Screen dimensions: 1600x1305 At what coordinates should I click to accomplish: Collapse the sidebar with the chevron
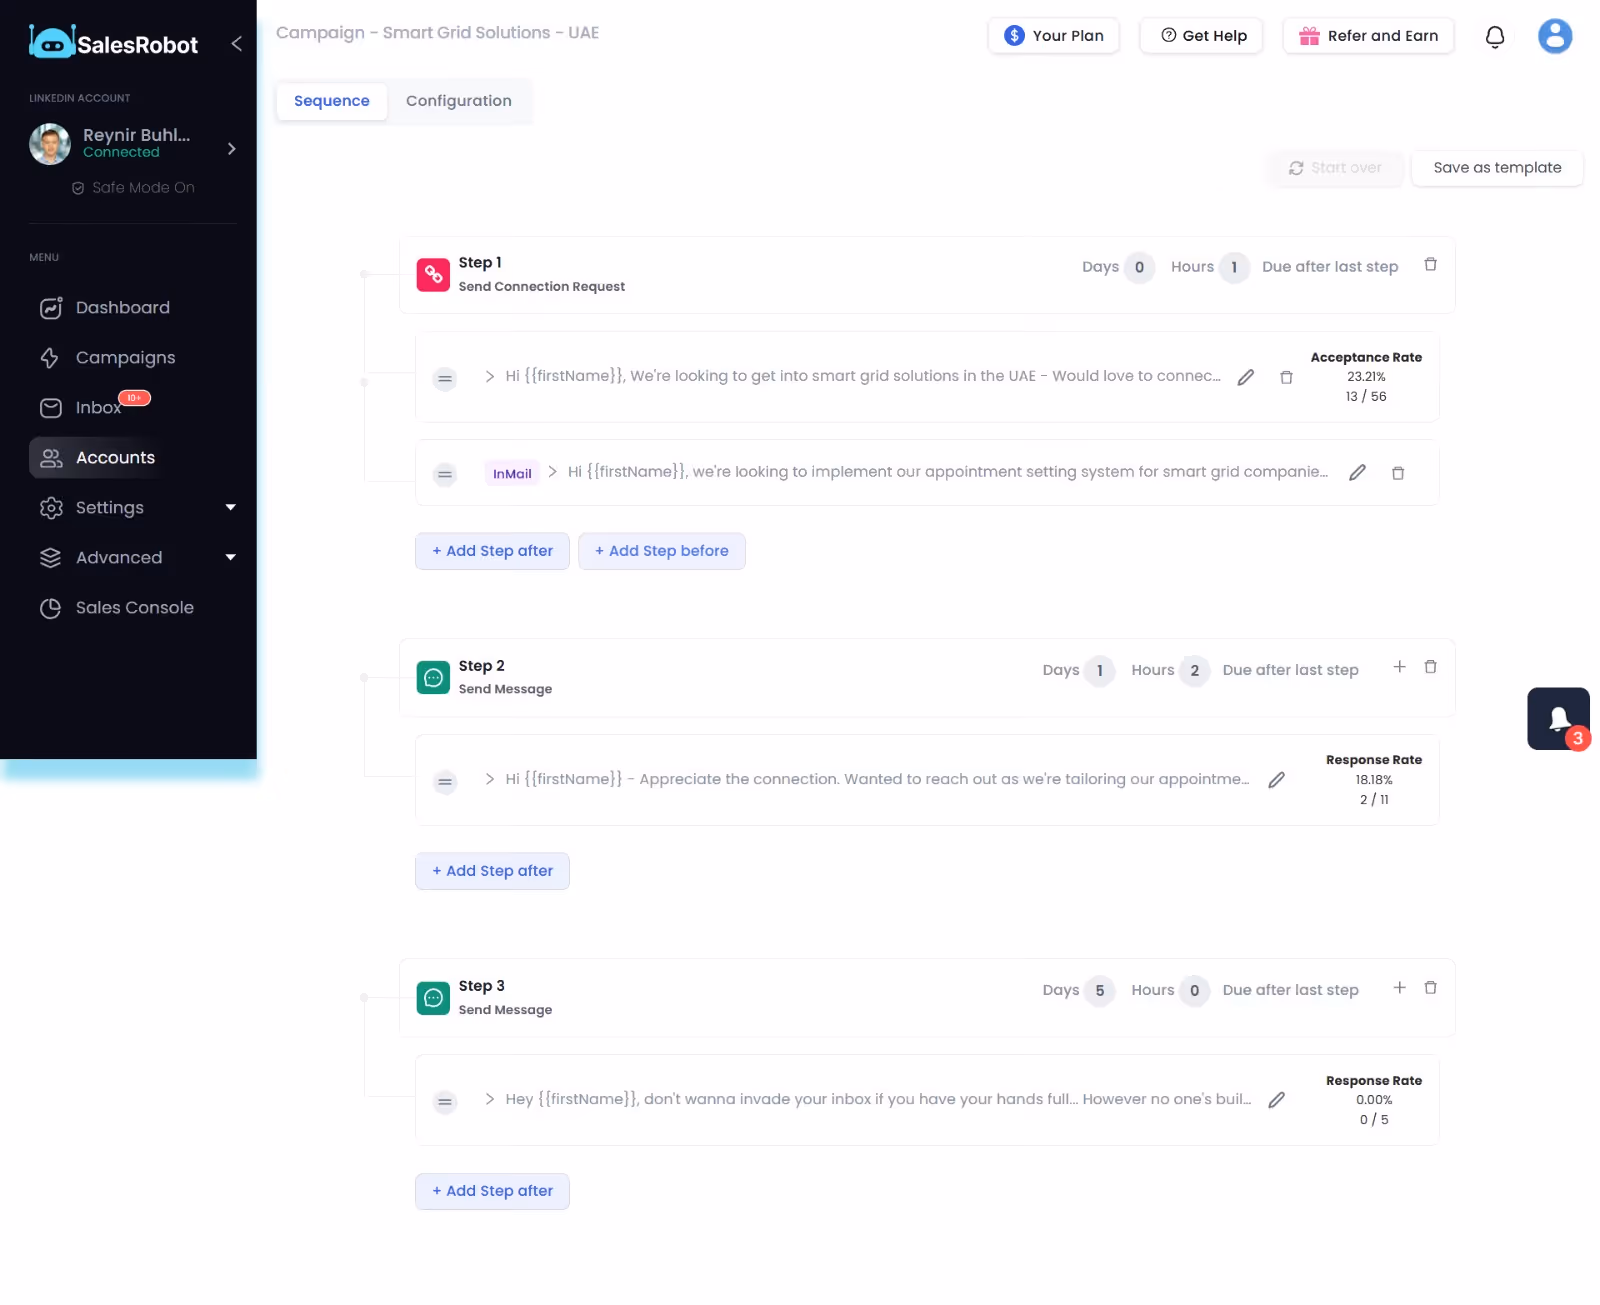point(236,44)
